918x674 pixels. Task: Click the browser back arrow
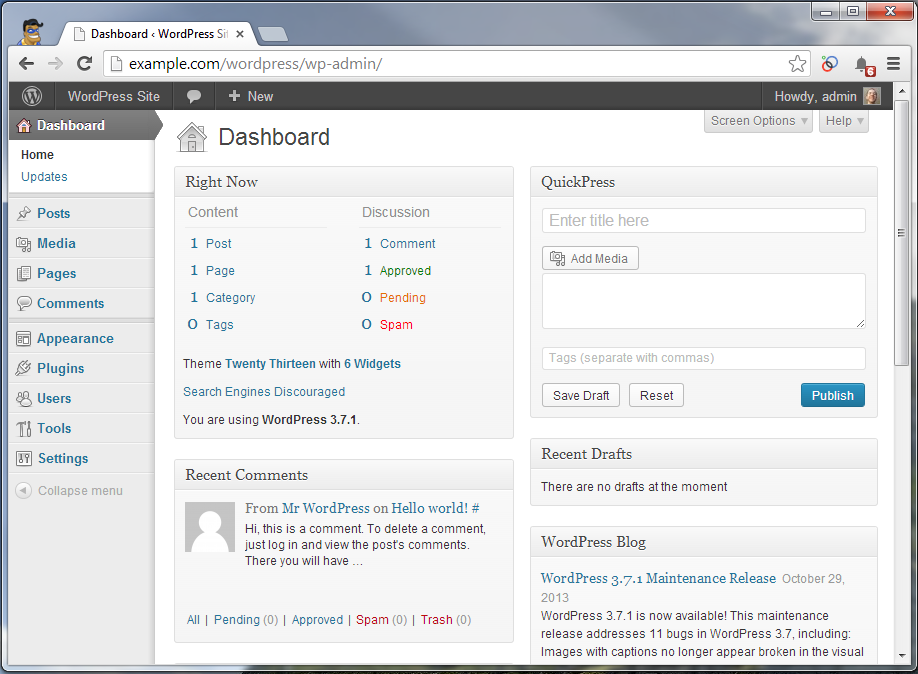pyautogui.click(x=26, y=63)
